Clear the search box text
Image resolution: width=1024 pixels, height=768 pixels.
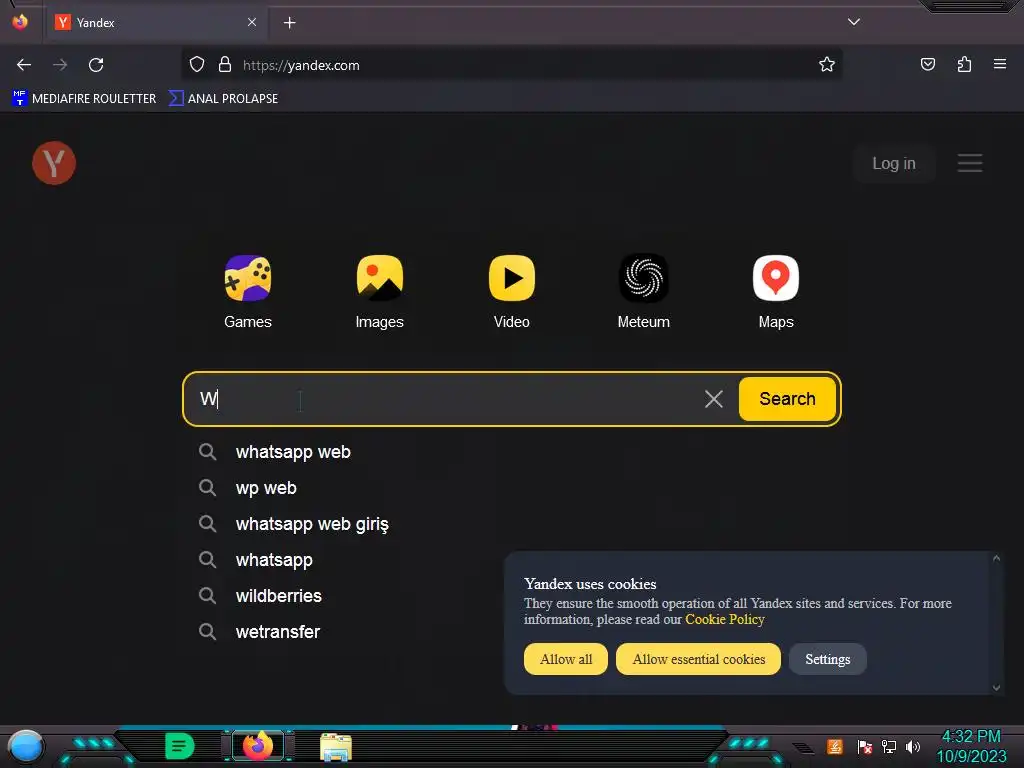(x=713, y=399)
